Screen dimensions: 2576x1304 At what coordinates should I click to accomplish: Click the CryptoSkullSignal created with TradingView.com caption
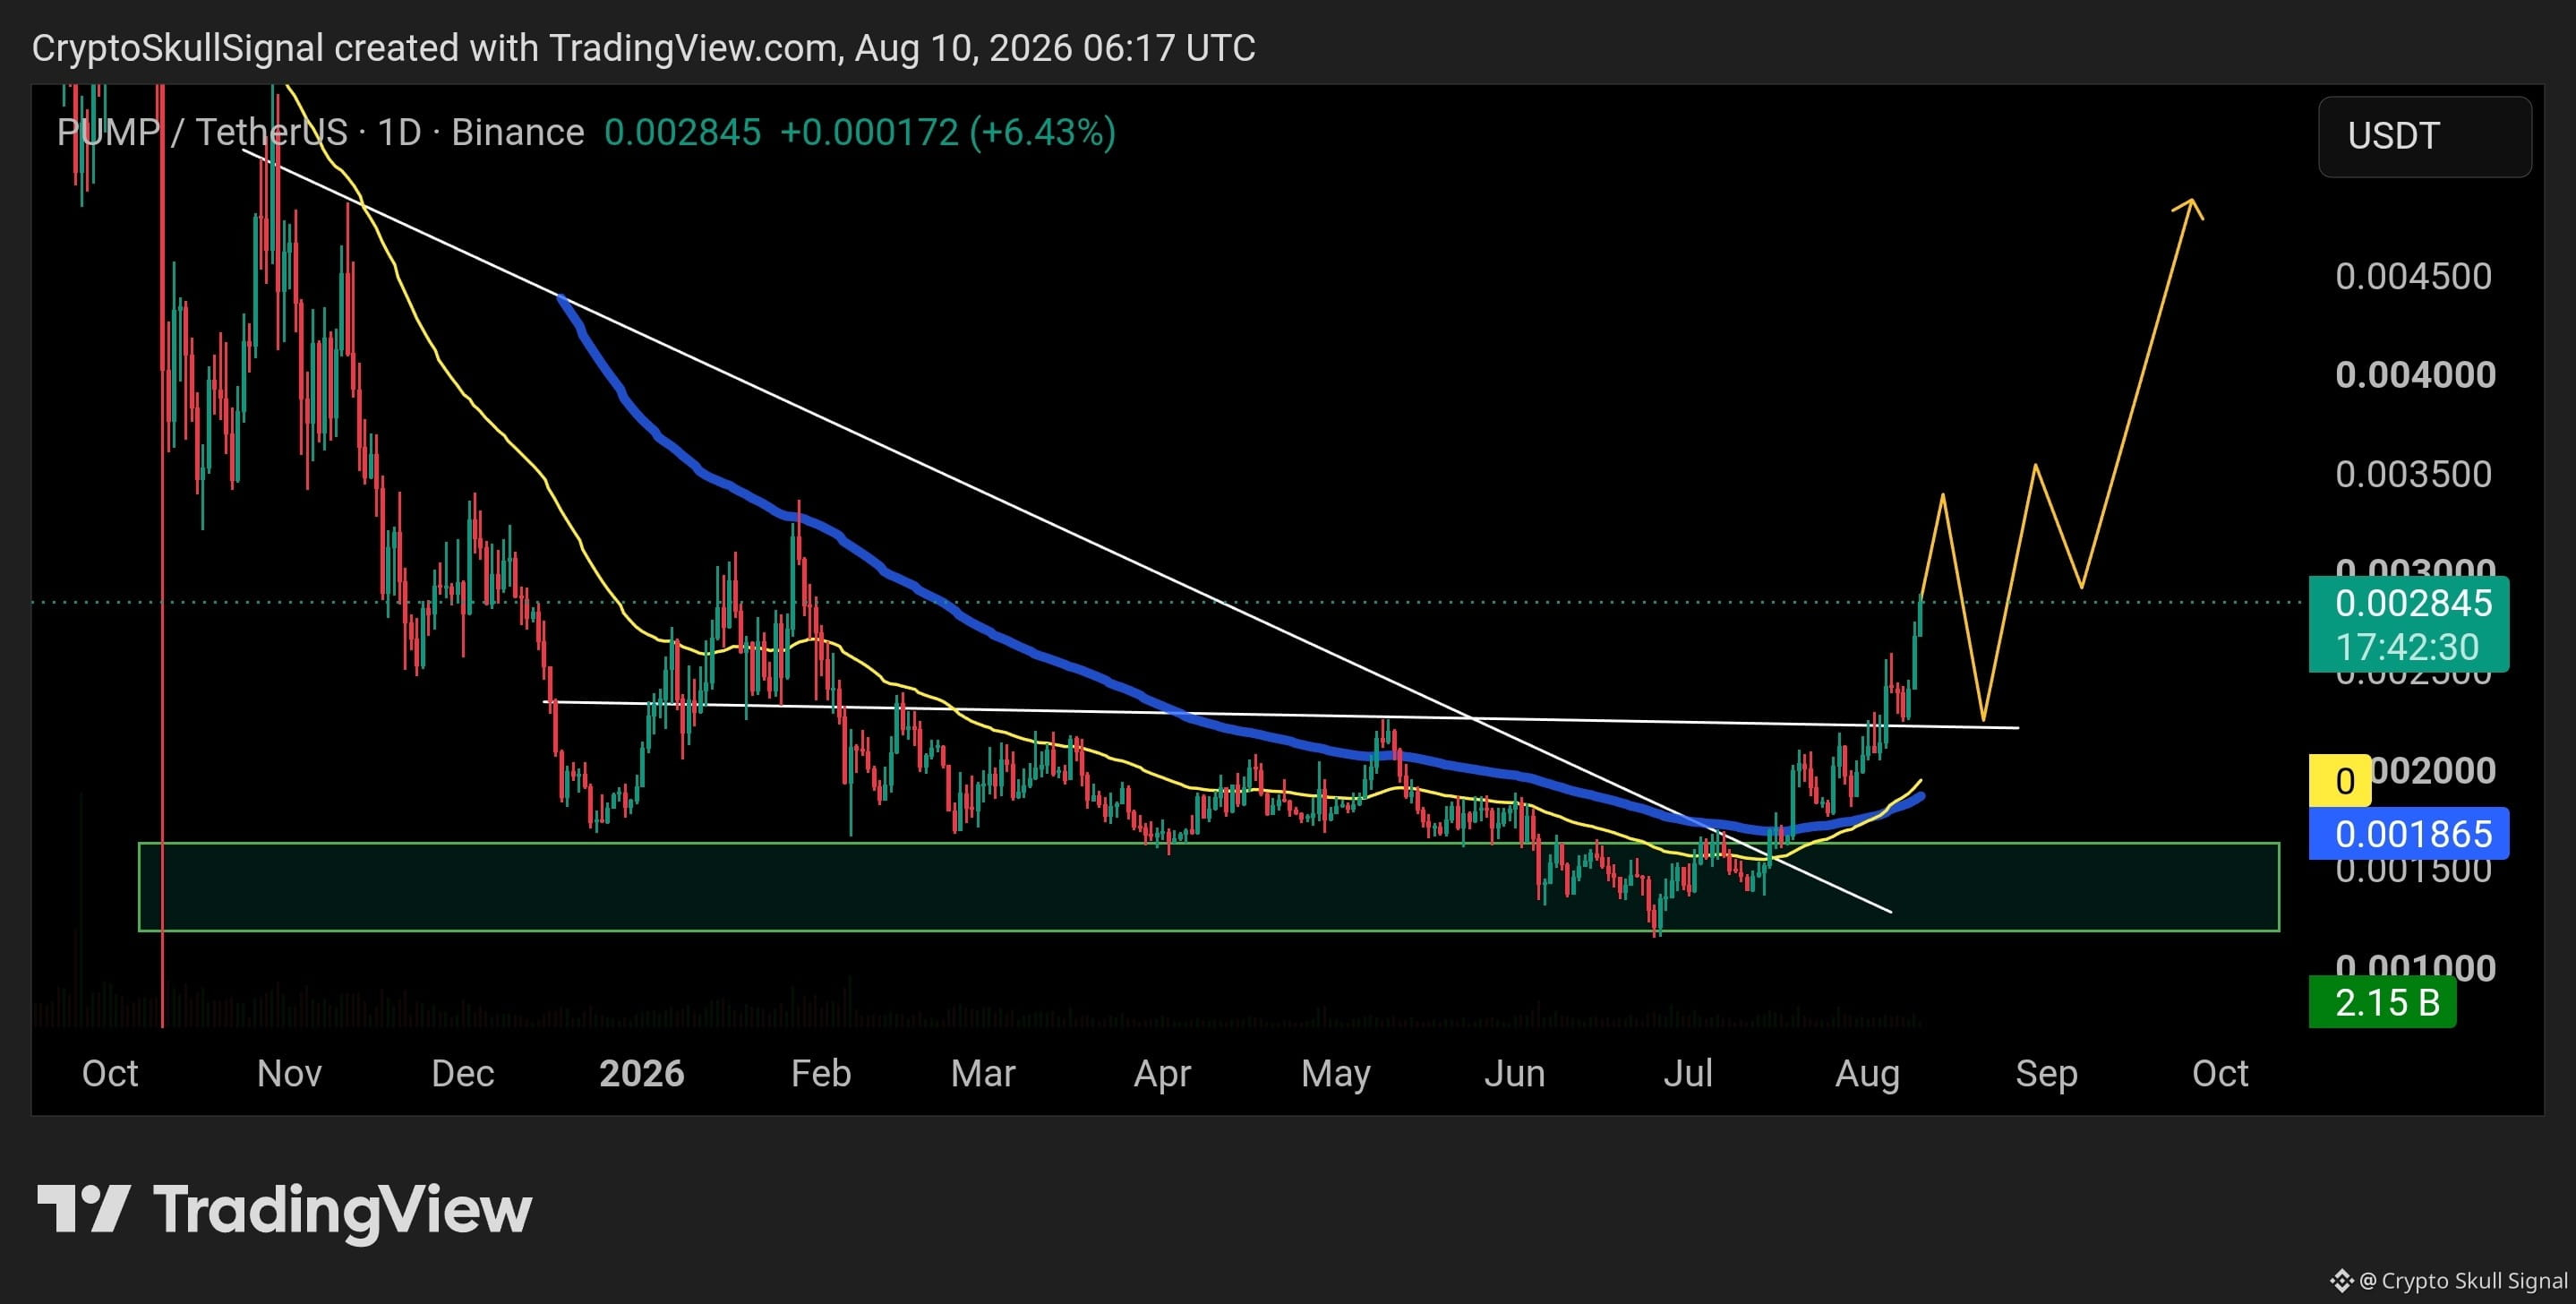643,47
